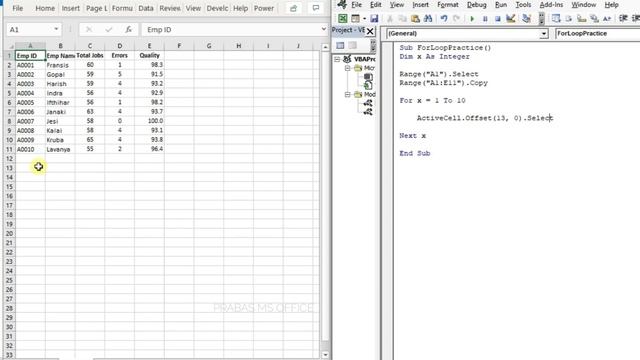Screen dimensions: 640x360
Task: Collapse the Microsoft Excel Objects folder
Action: tap(347, 68)
